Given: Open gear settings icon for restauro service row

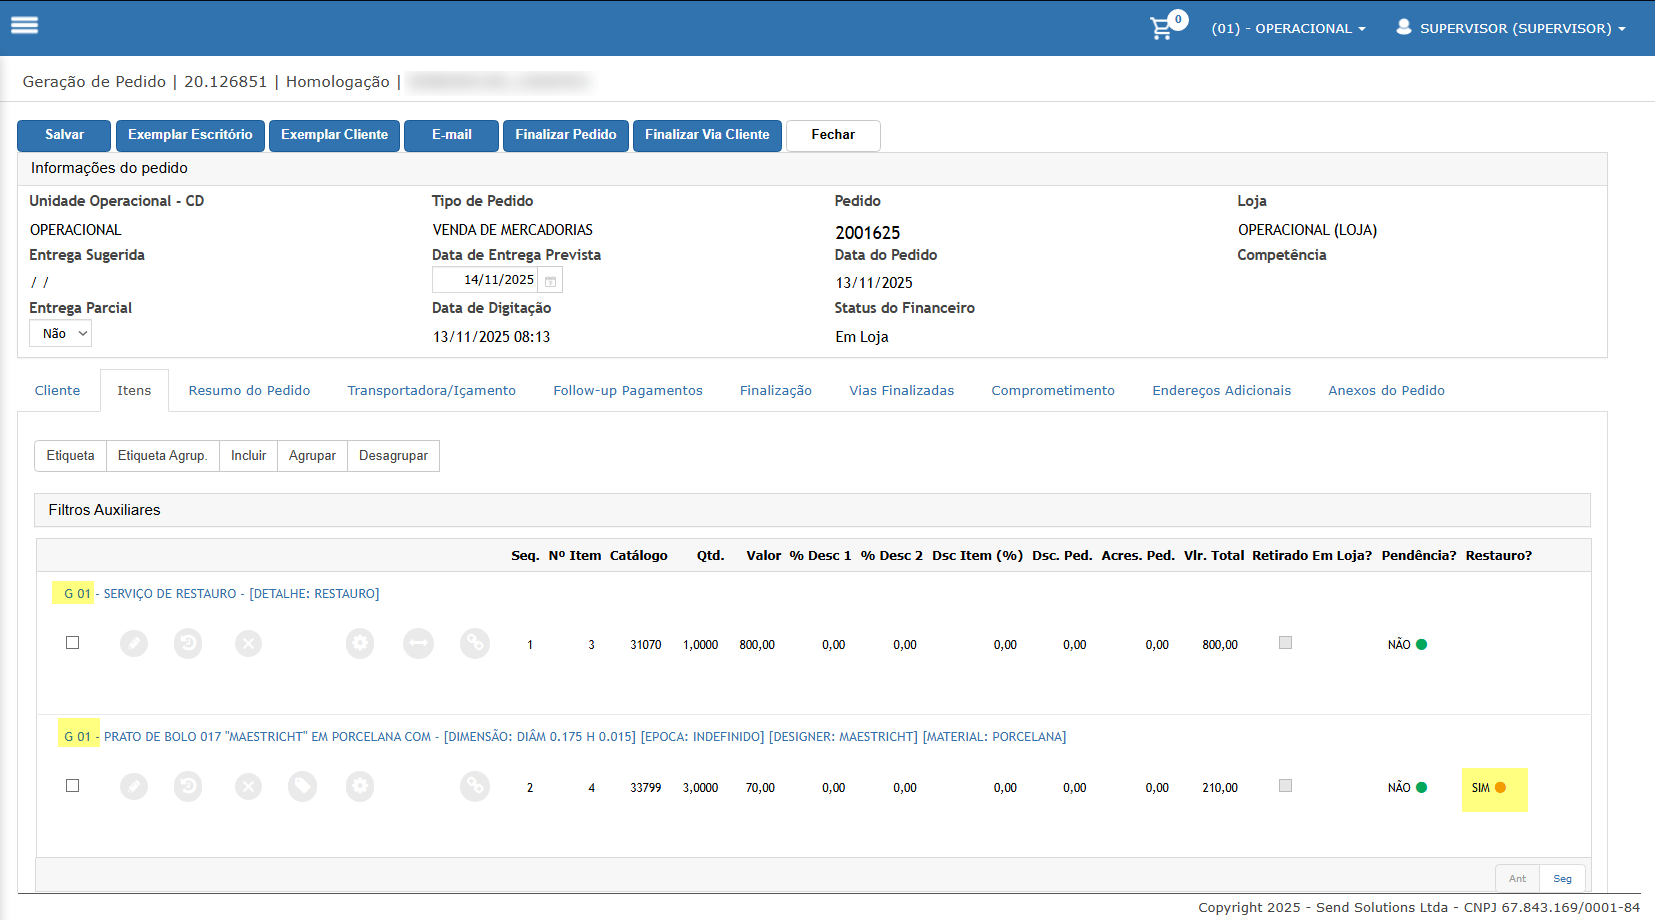Looking at the screenshot, I should (360, 643).
